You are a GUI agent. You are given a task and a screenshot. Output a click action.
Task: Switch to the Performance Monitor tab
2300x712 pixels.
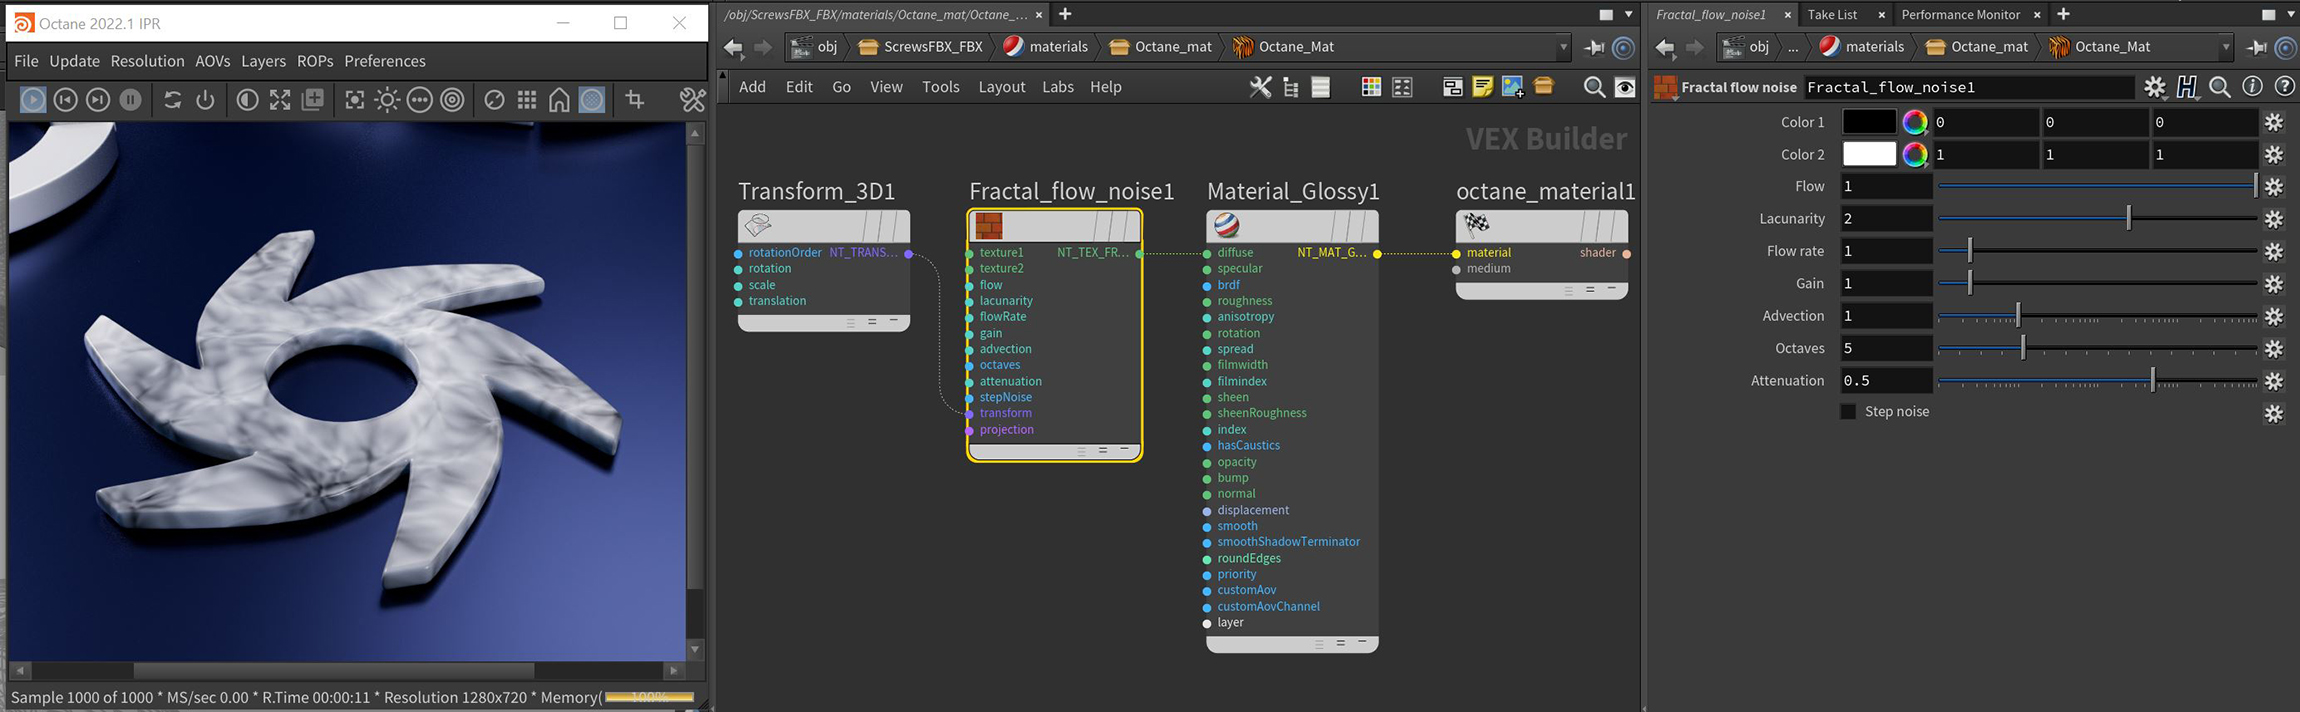(x=1960, y=14)
